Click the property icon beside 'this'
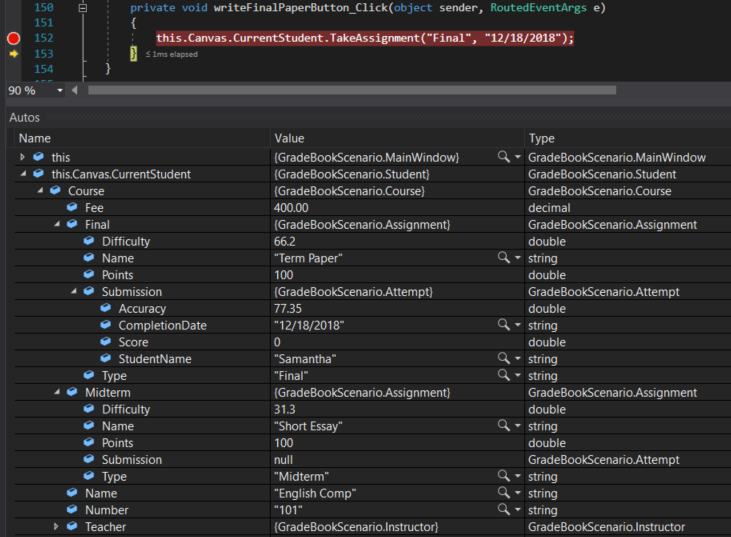The height and width of the screenshot is (537, 731). [39, 157]
